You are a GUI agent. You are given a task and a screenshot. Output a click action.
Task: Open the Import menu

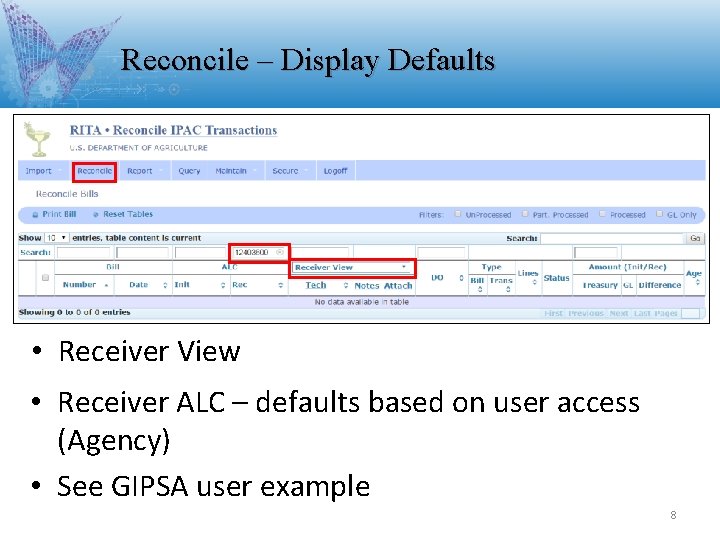click(43, 171)
